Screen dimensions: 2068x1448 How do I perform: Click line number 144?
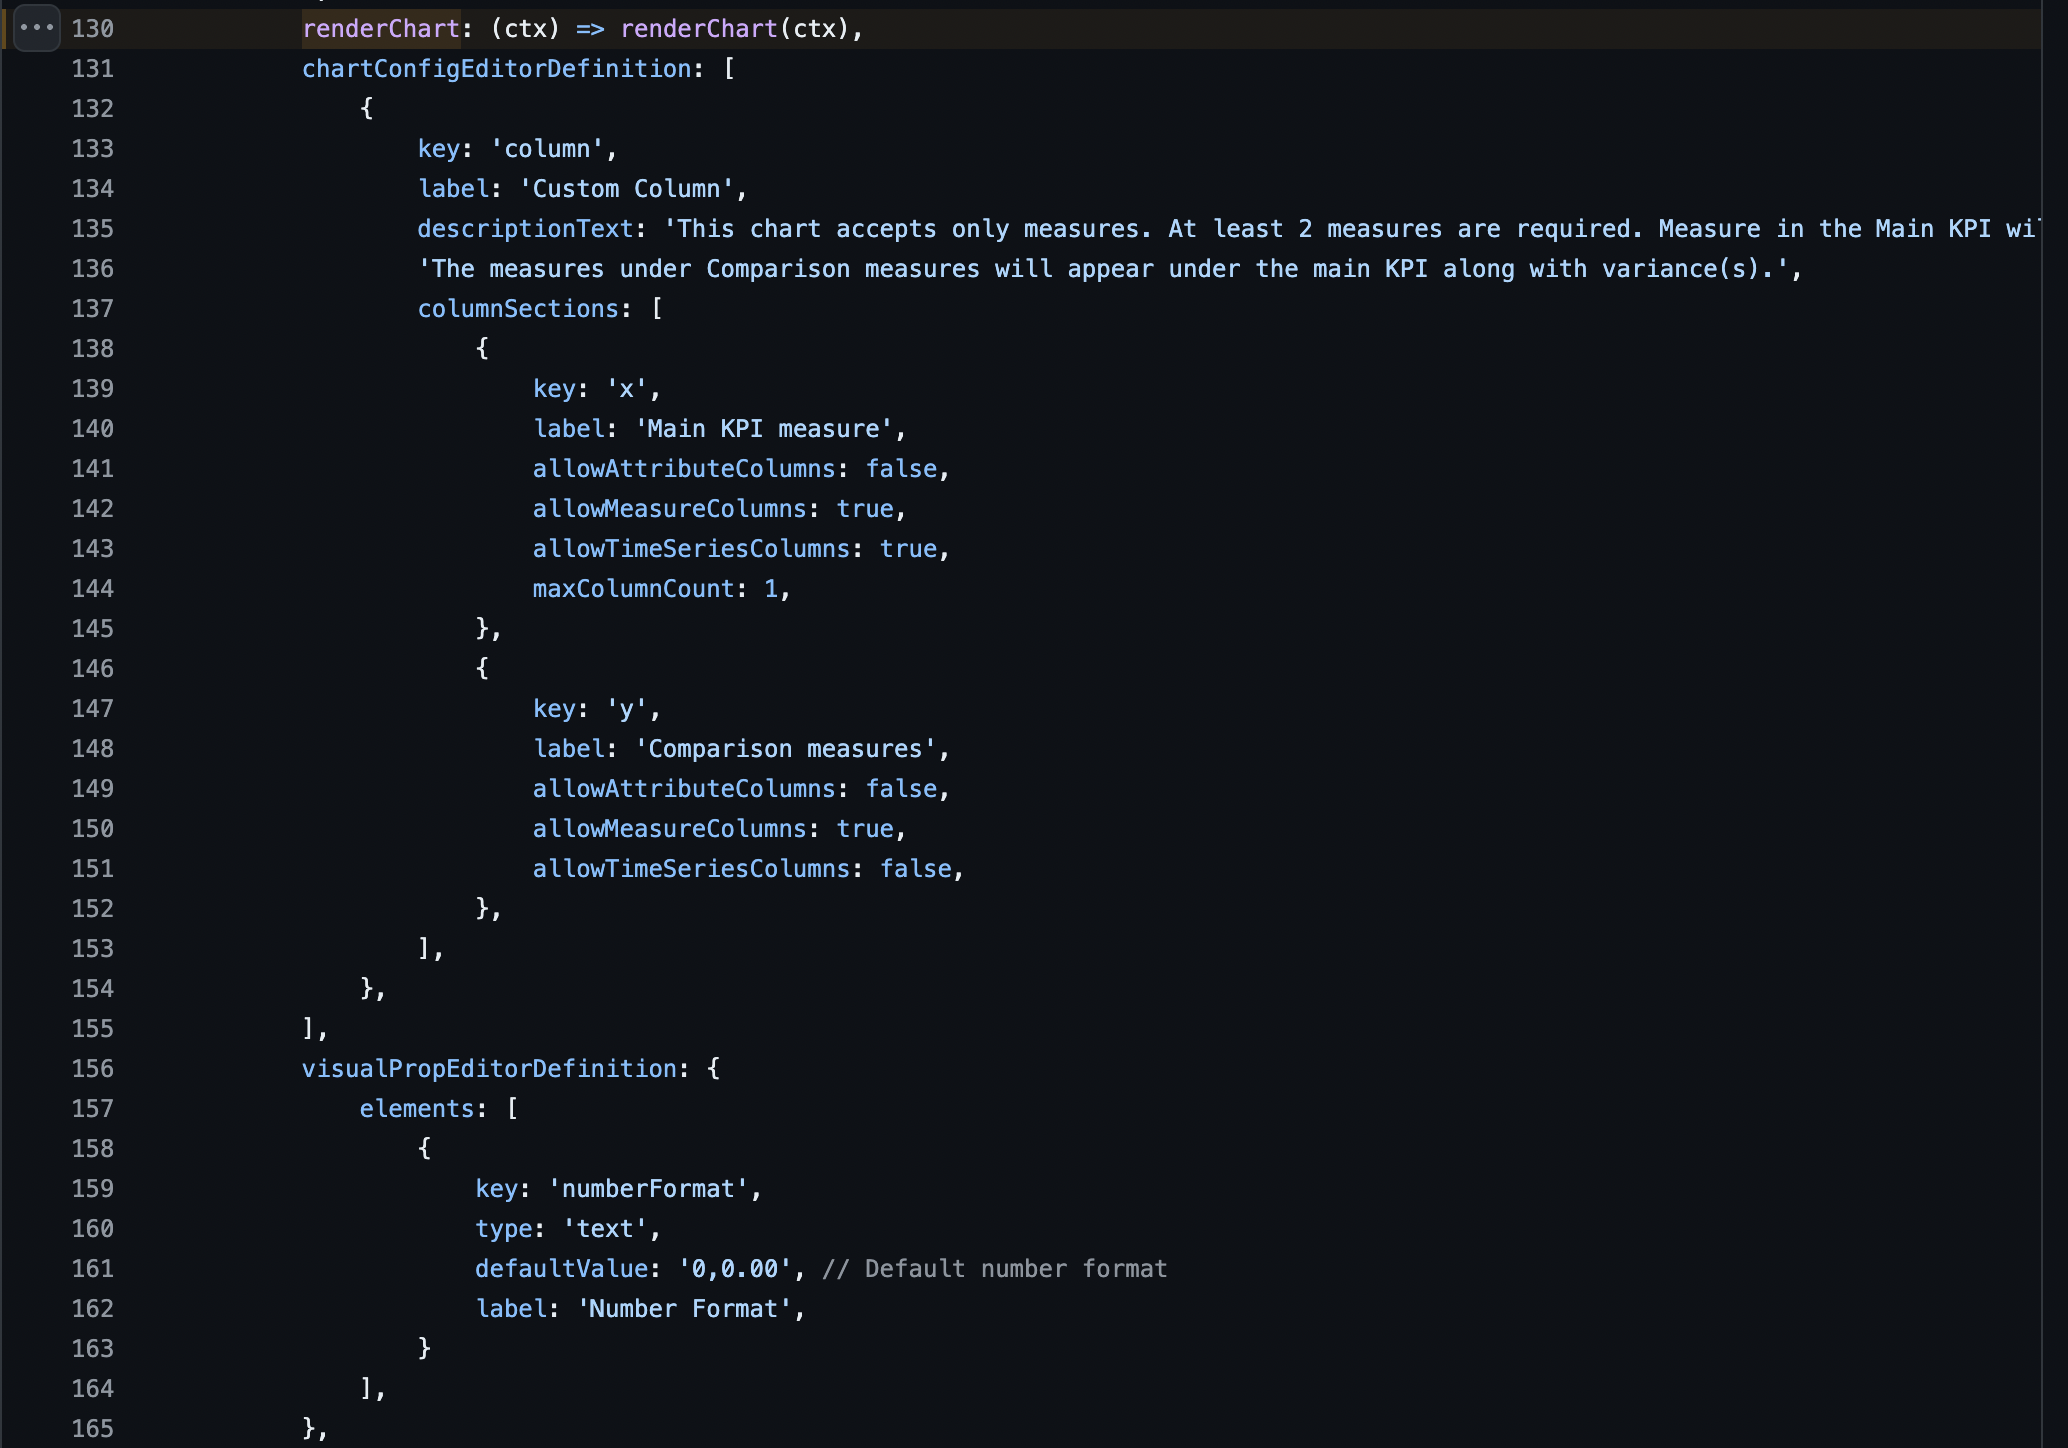(x=92, y=588)
